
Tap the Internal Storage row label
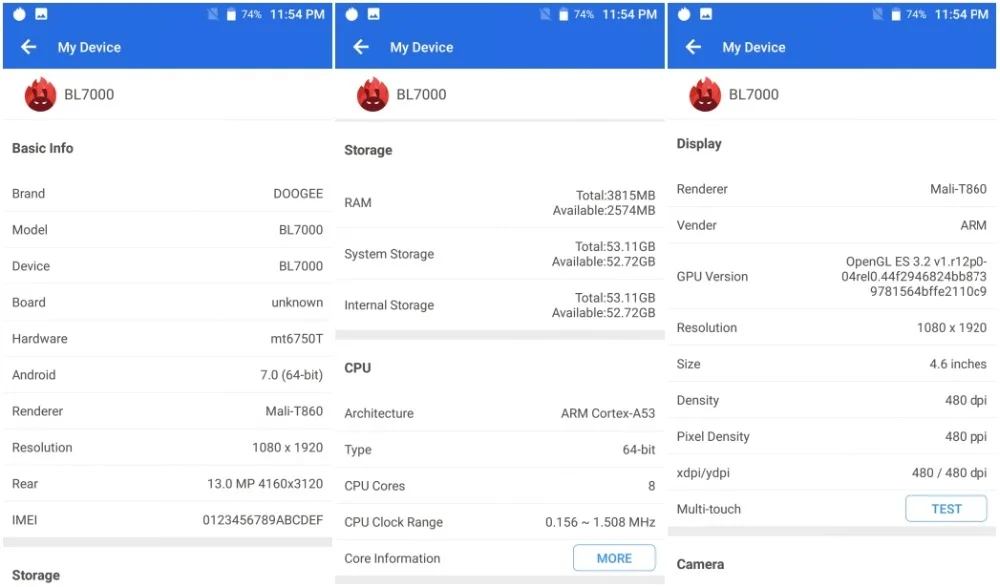coord(389,305)
